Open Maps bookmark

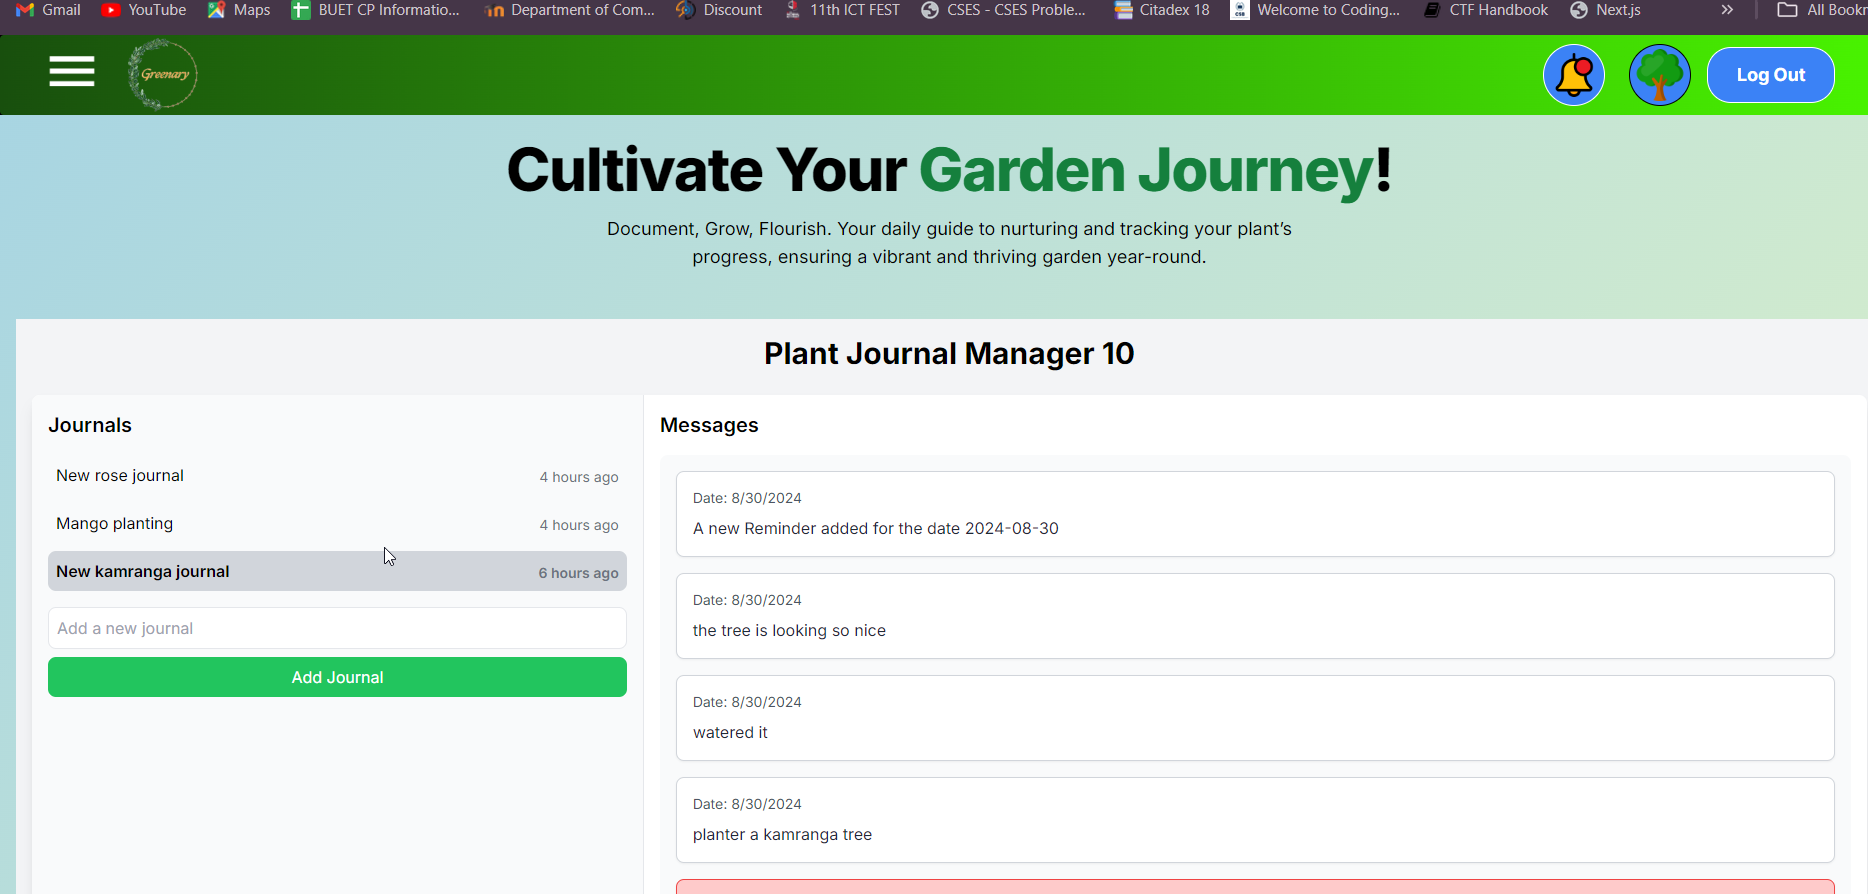pos(239,10)
